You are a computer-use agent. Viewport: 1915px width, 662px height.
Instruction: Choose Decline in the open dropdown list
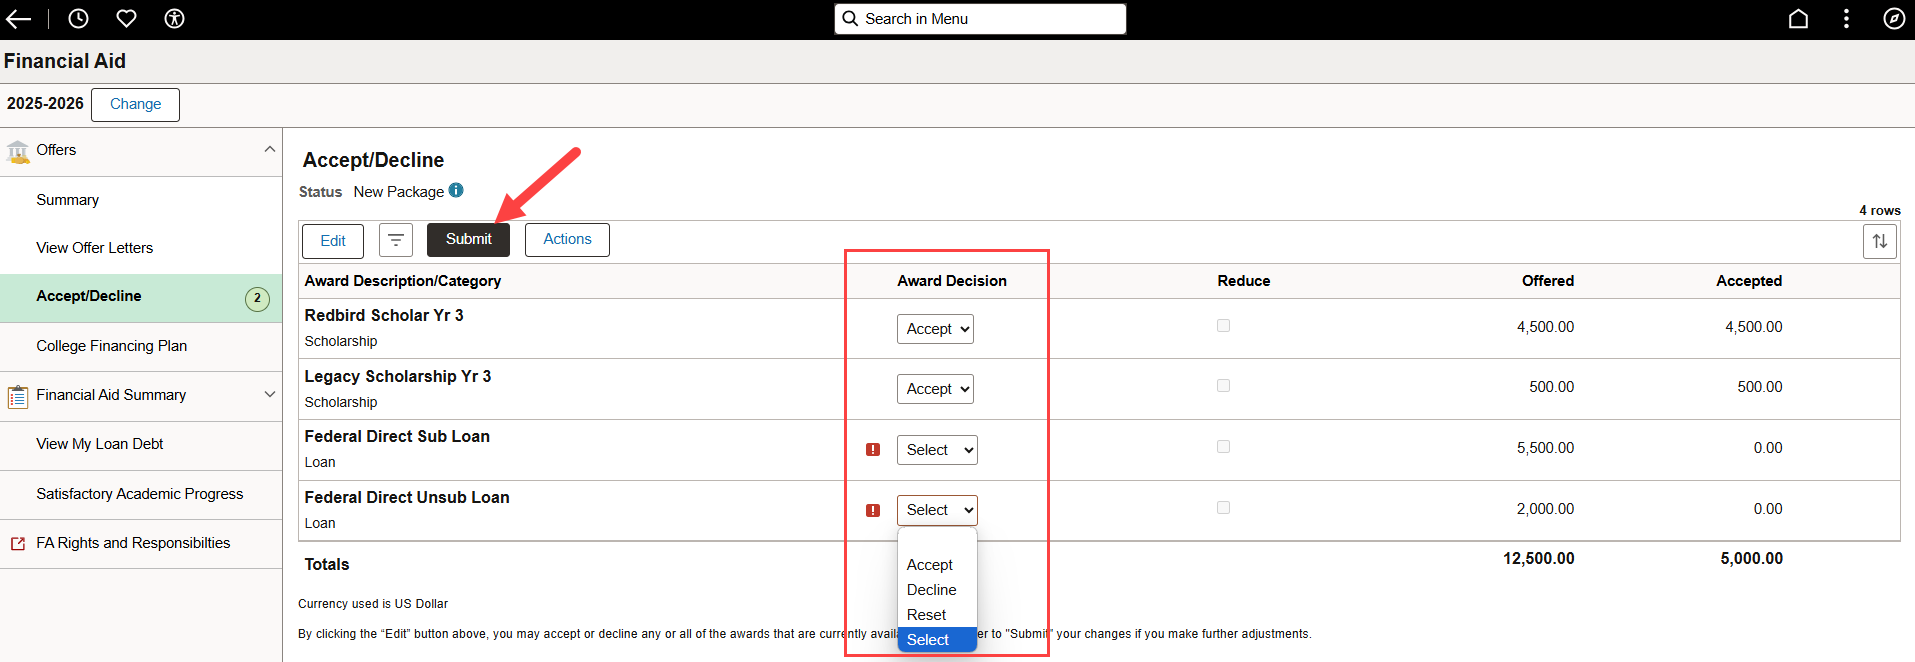point(937,590)
